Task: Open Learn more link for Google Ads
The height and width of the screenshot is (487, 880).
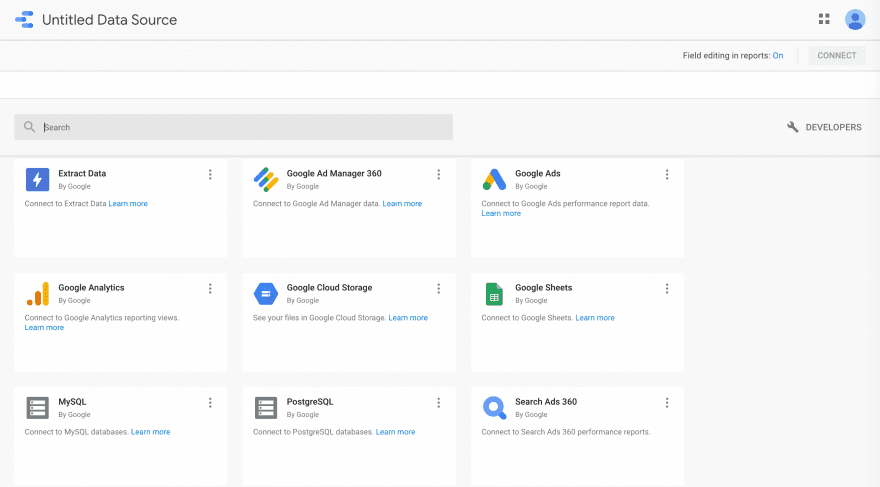Action: pyautogui.click(x=501, y=213)
